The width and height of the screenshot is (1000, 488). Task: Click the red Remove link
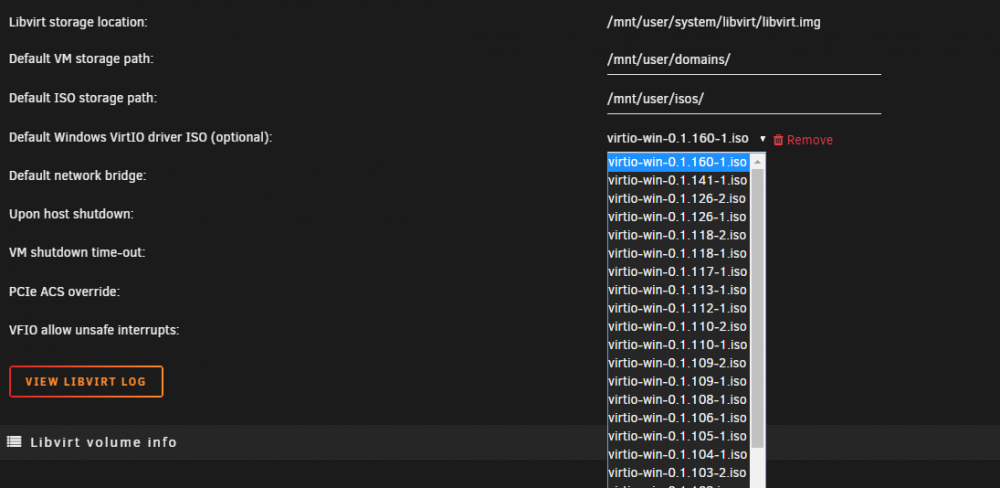click(809, 140)
